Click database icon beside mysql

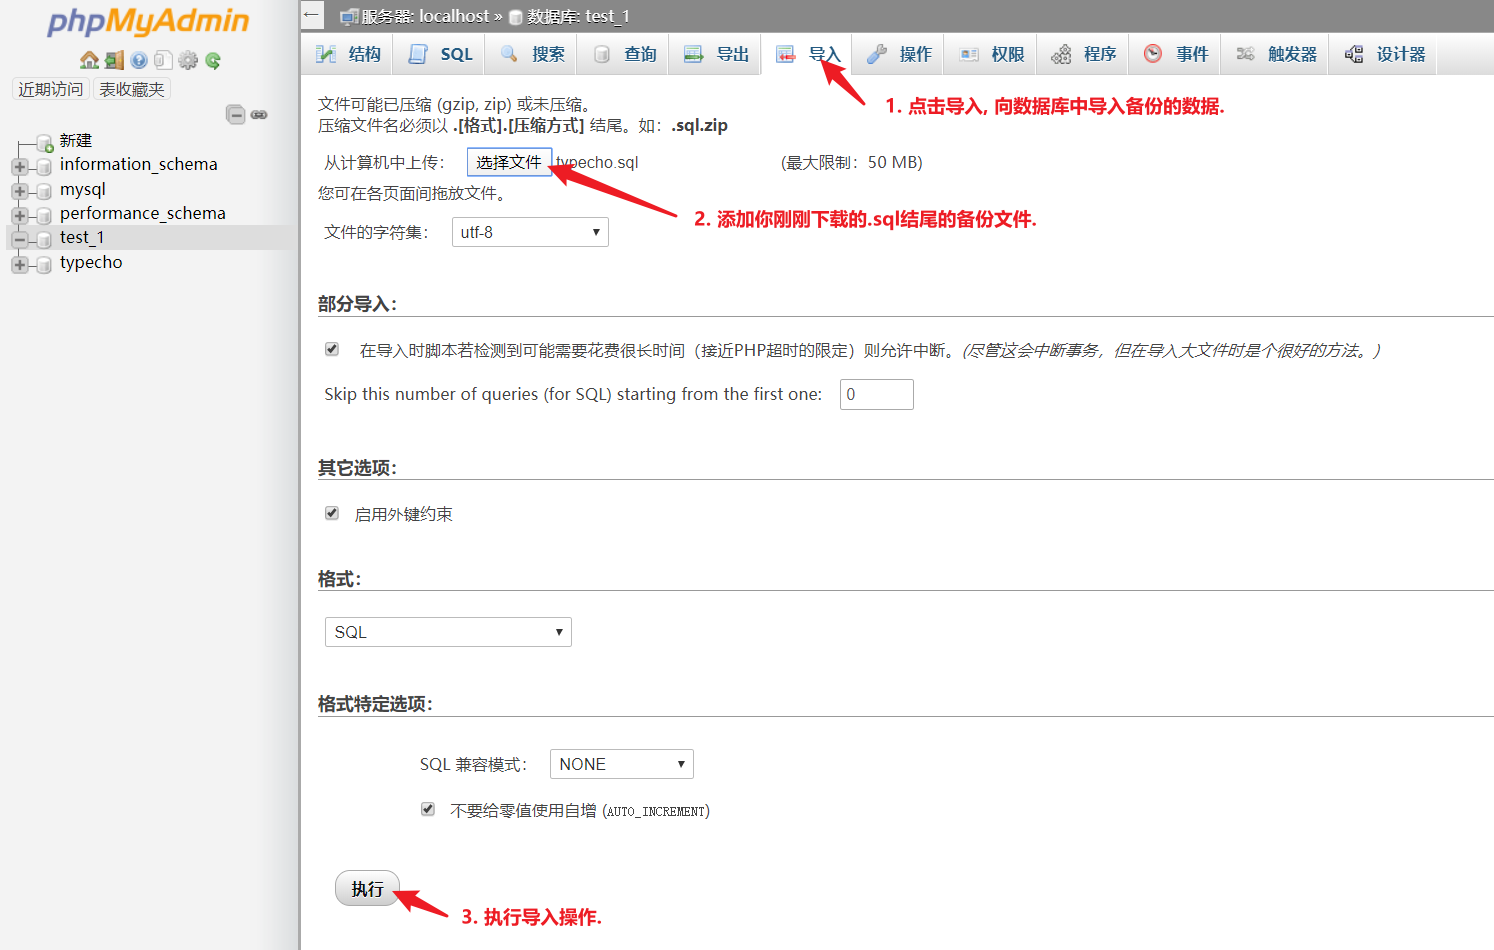pos(44,191)
